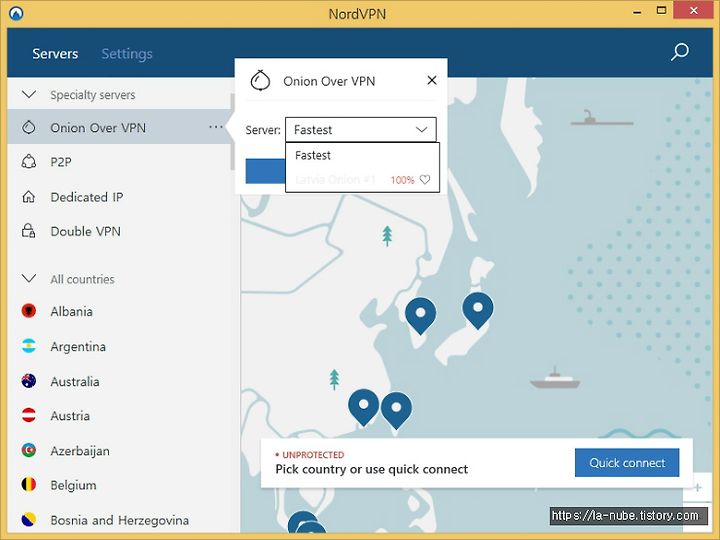Viewport: 720px width, 540px height.
Task: Click the Onion Over VPN sidebar icon
Action: (x=28, y=127)
